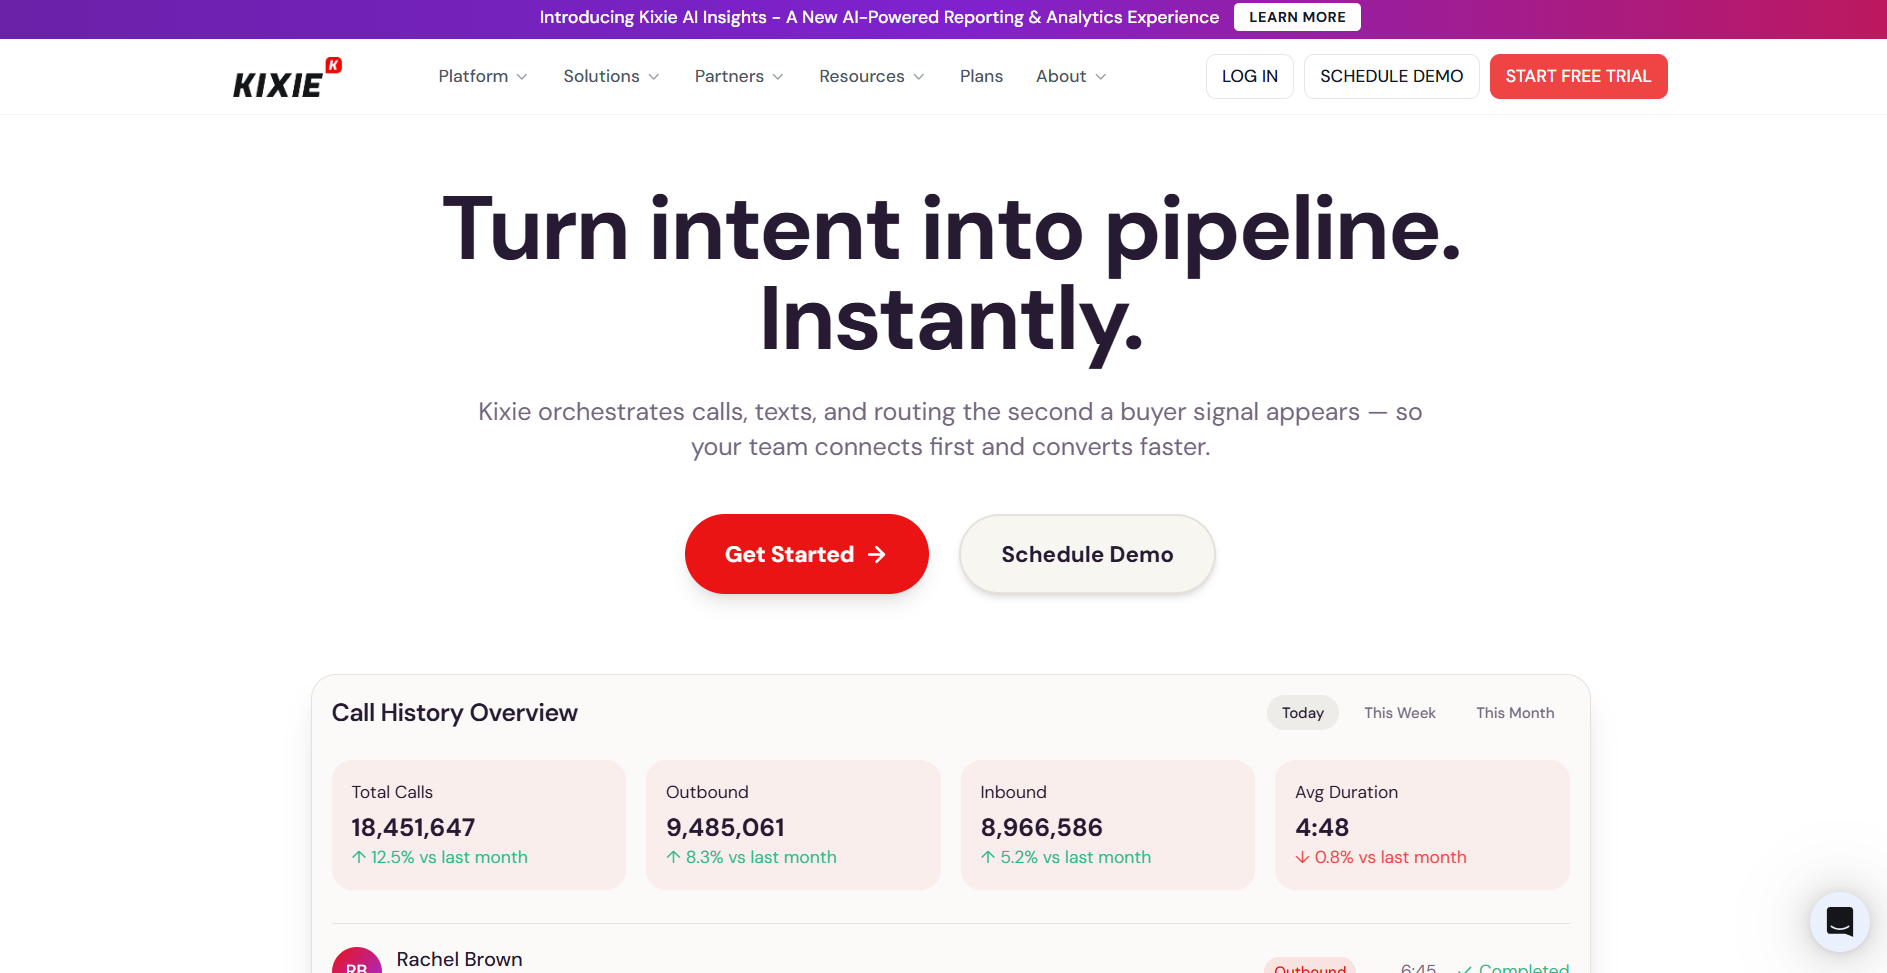Click Rachel Brown's avatar

coord(357,961)
